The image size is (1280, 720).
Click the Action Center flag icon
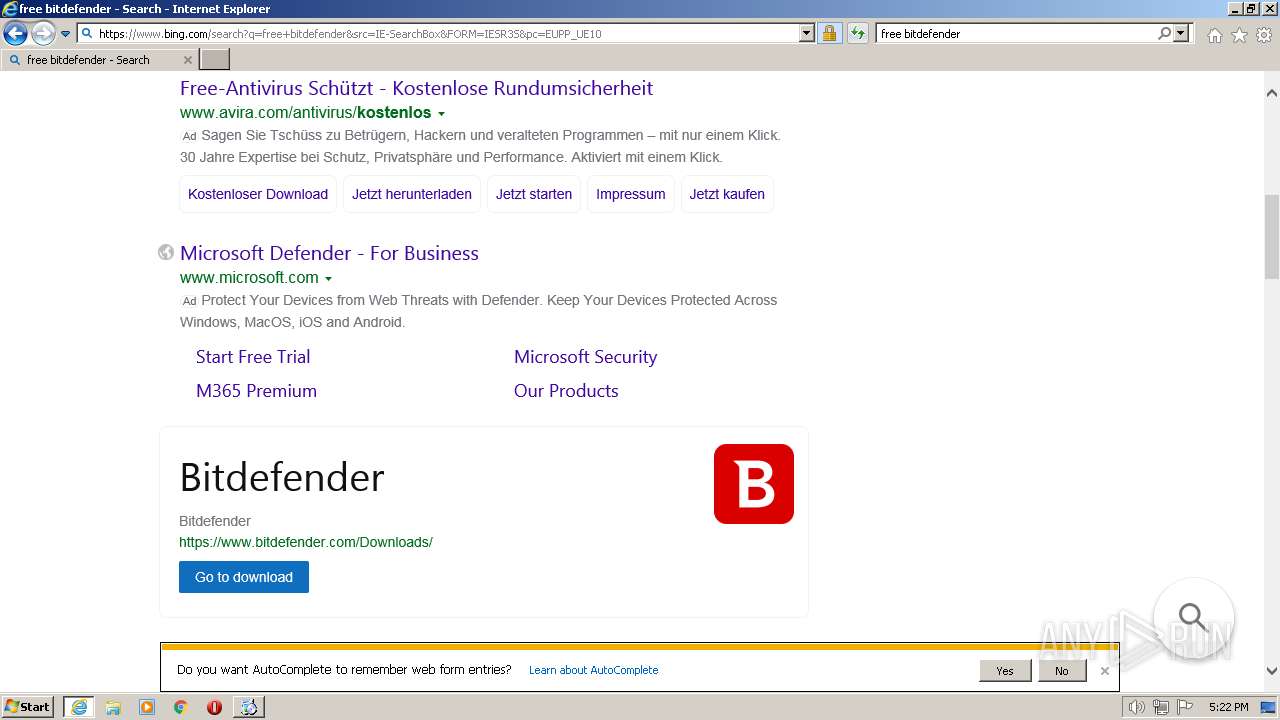click(1184, 707)
